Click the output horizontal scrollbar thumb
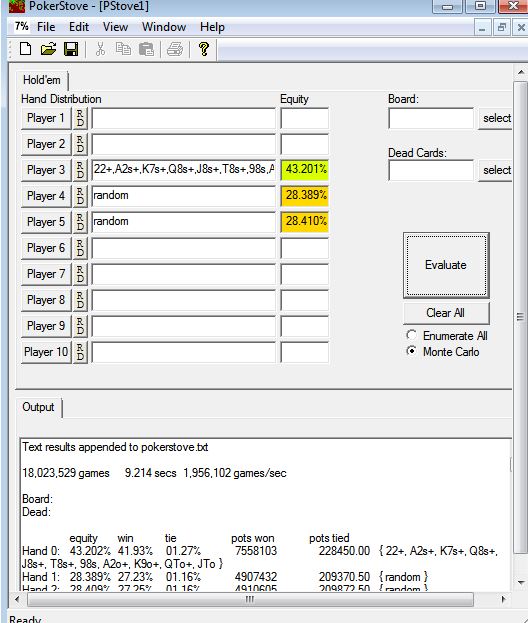Screen dimensions: 528x623 click(x=250, y=599)
